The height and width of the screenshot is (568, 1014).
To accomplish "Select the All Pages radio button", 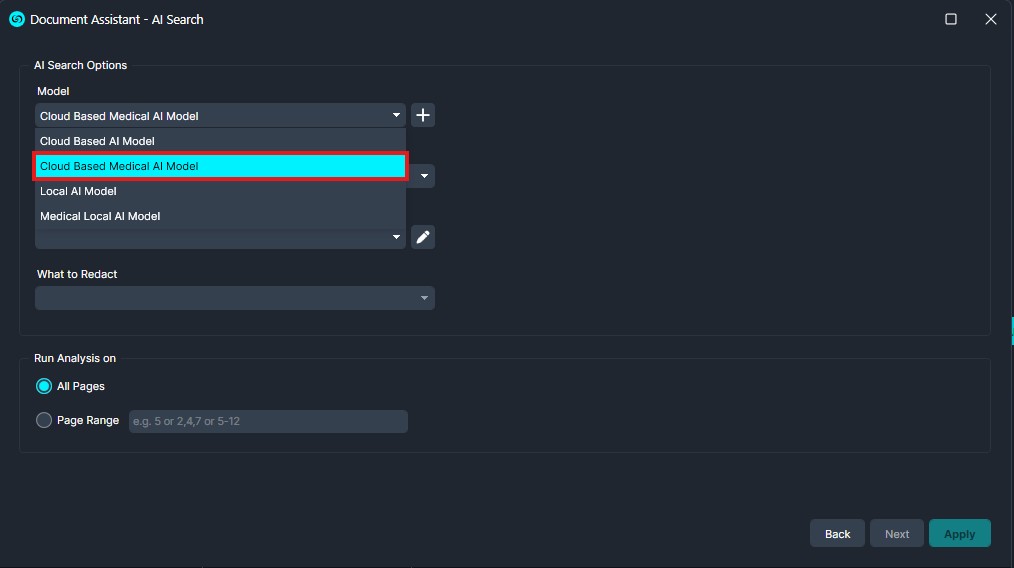I will (44, 386).
